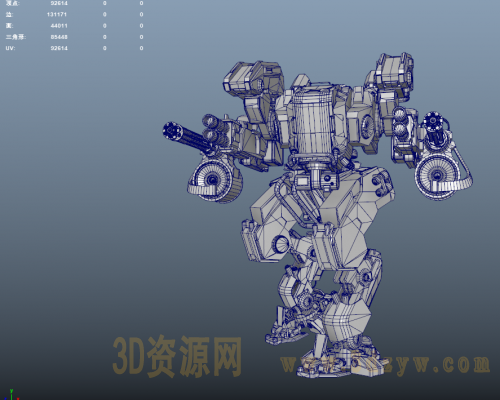
Task: Select the round ammo drum under the right arm
Action: coord(437,176)
